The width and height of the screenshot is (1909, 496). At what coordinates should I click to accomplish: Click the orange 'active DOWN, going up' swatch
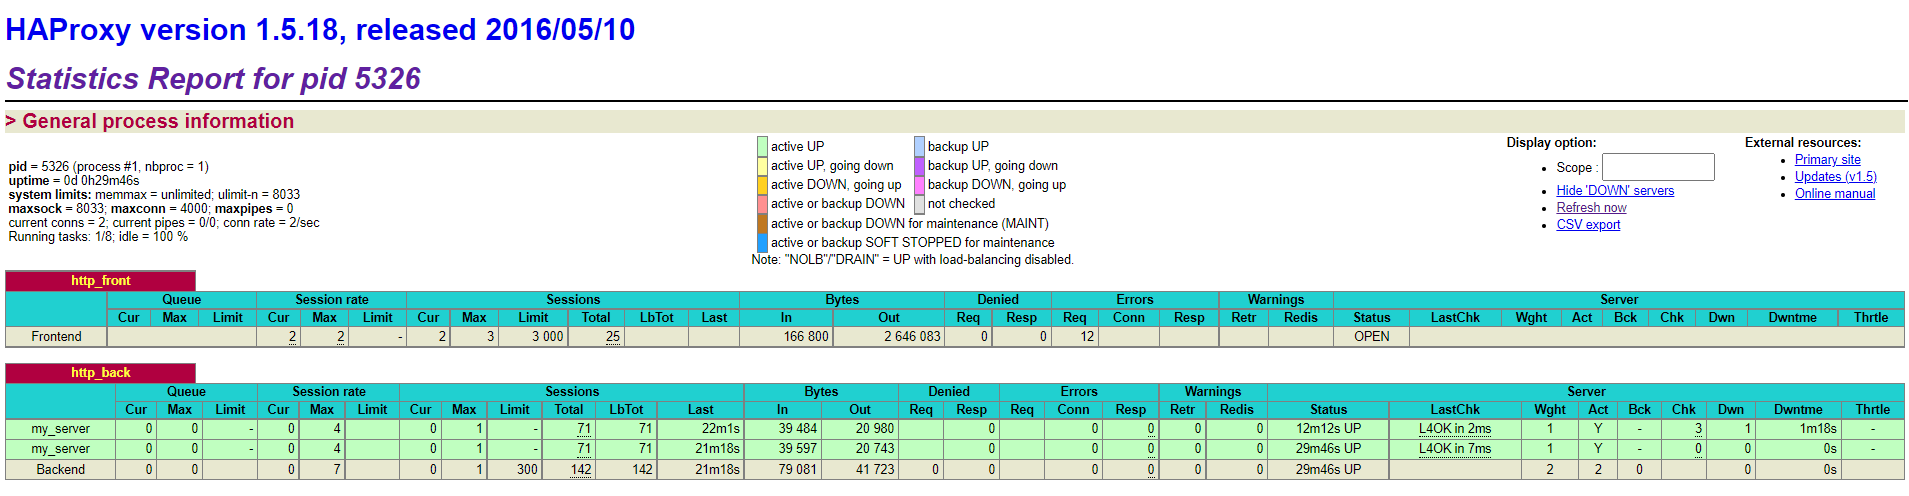pos(762,185)
